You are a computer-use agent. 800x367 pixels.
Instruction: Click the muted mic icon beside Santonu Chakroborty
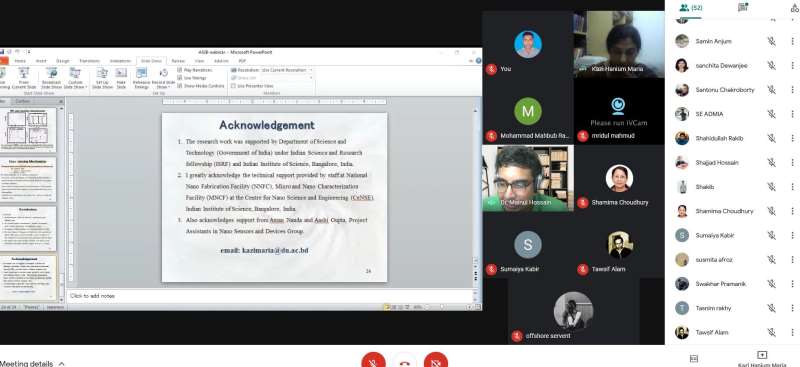point(771,90)
